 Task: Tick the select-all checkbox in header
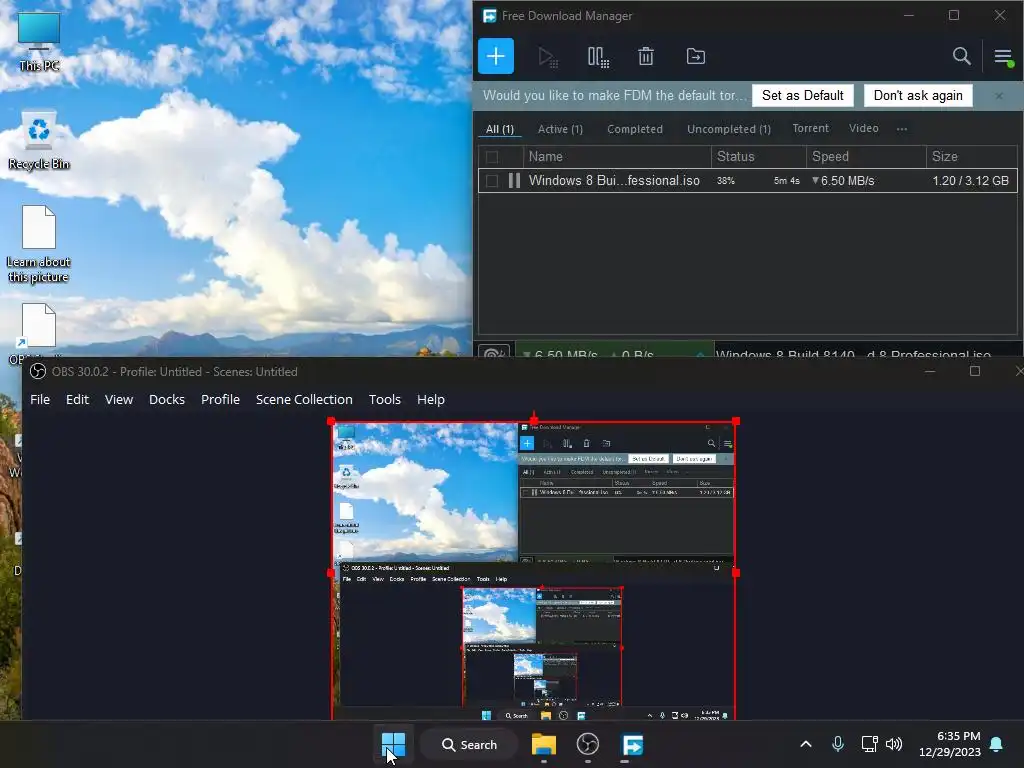pyautogui.click(x=492, y=157)
